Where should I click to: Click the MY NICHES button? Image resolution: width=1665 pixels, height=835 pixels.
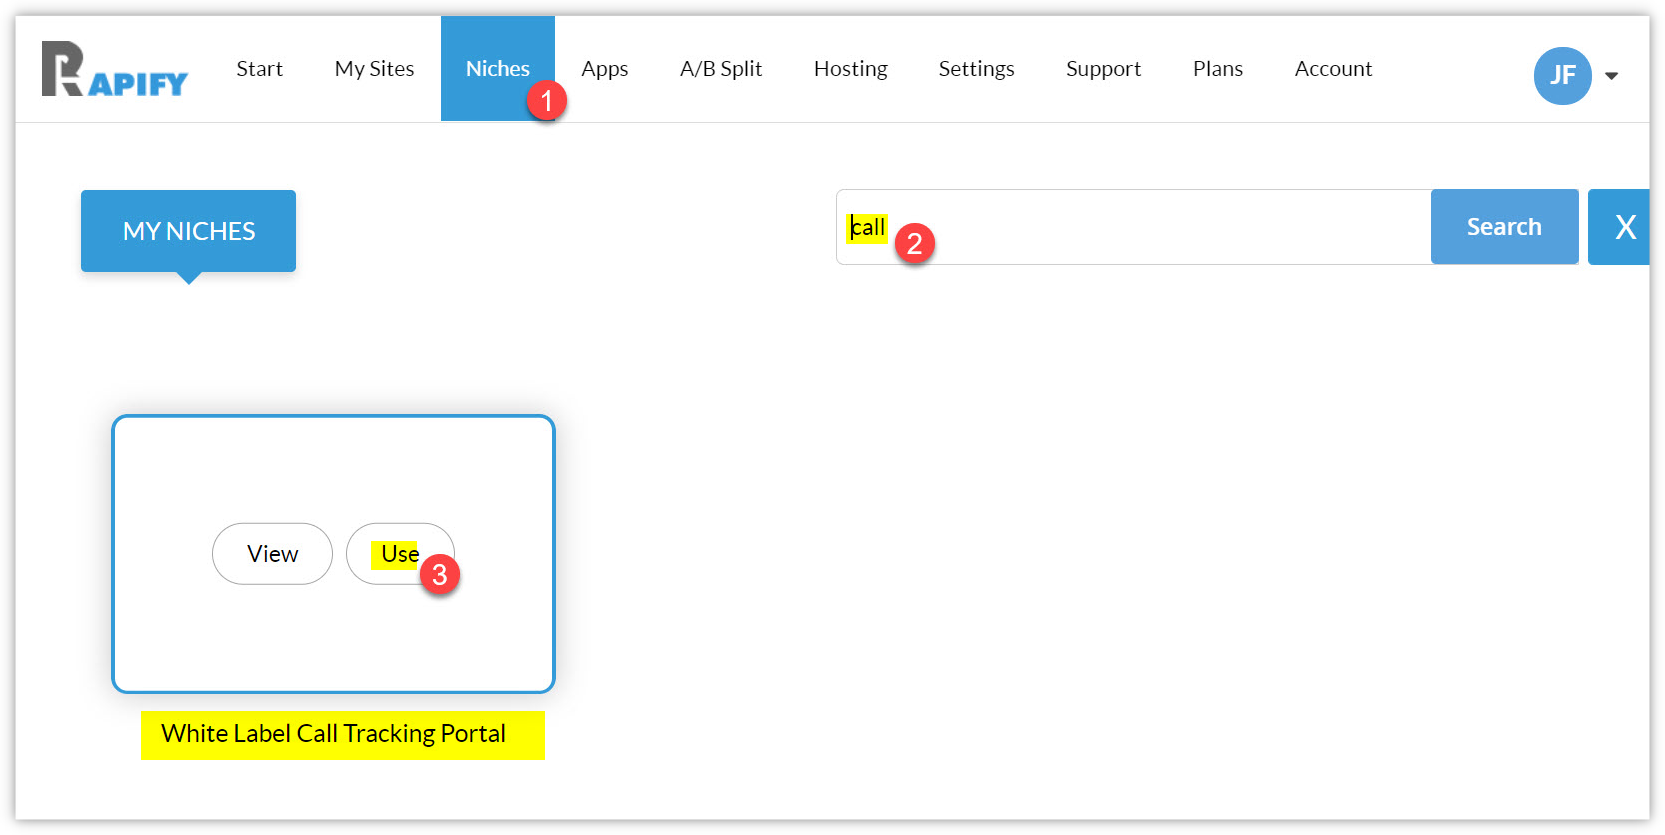[188, 231]
